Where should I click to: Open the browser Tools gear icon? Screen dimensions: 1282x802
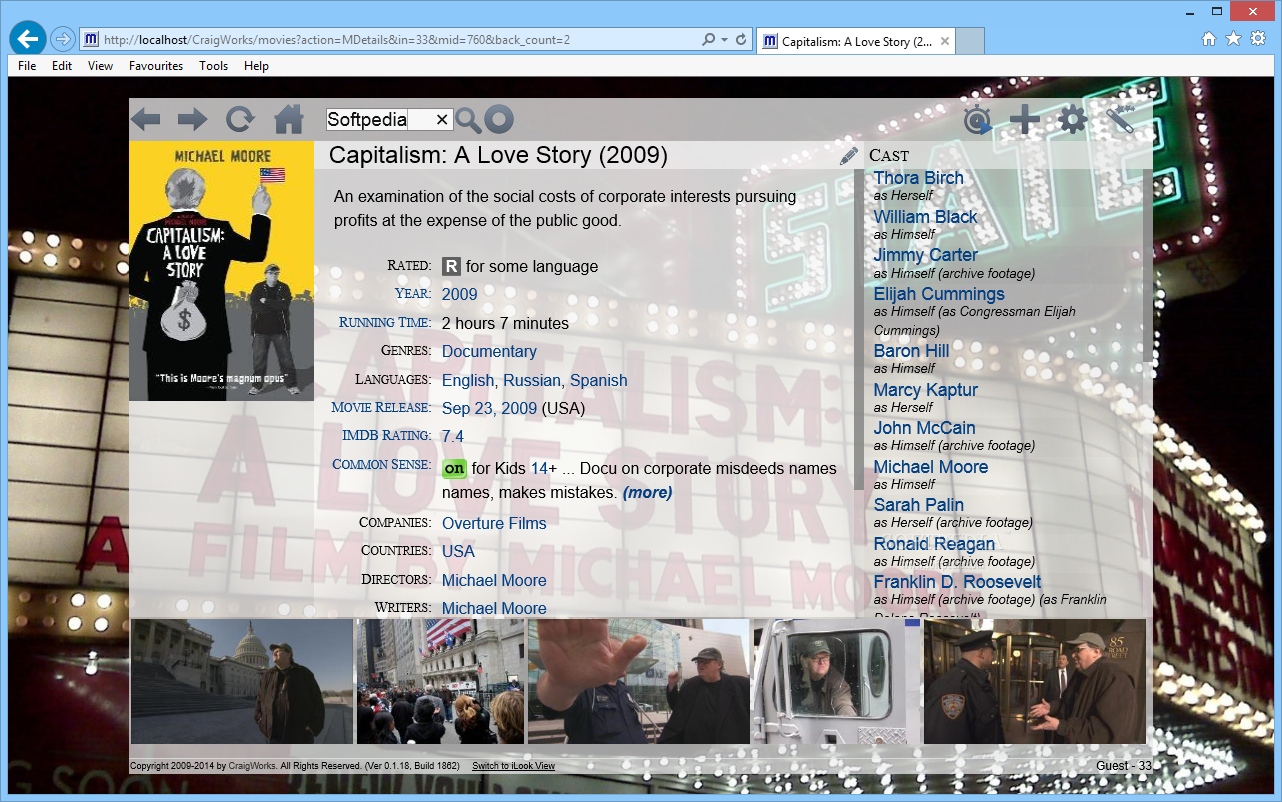(1257, 39)
